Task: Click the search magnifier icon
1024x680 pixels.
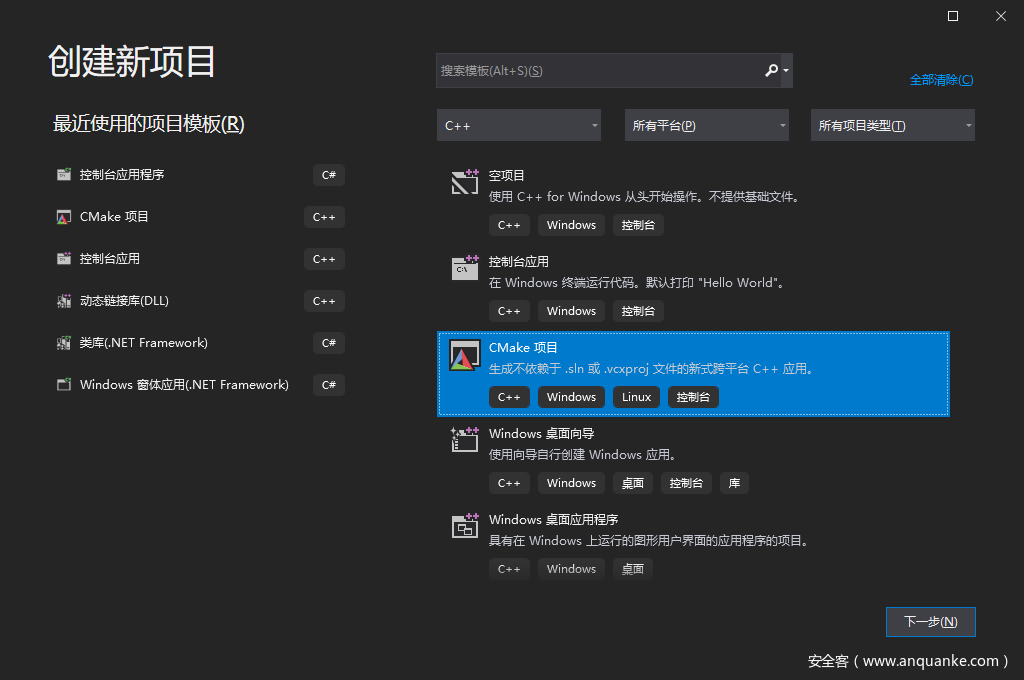Action: [x=771, y=71]
